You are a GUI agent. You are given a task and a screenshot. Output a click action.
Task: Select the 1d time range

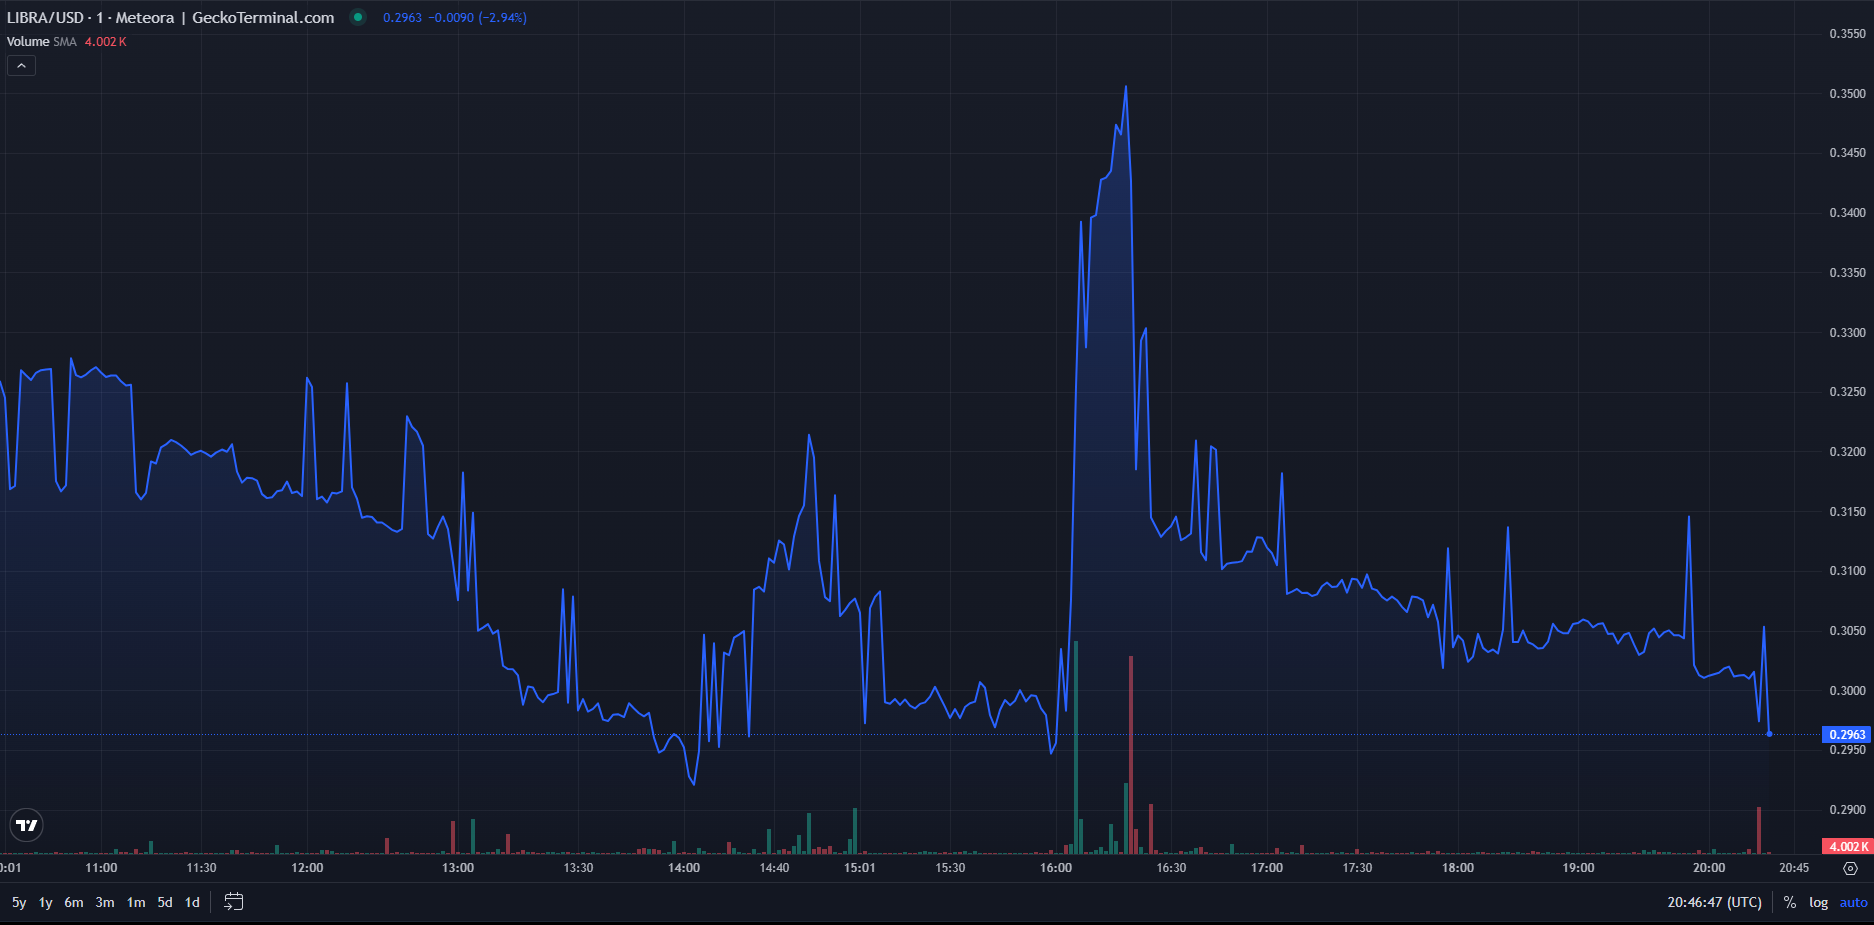tap(193, 902)
